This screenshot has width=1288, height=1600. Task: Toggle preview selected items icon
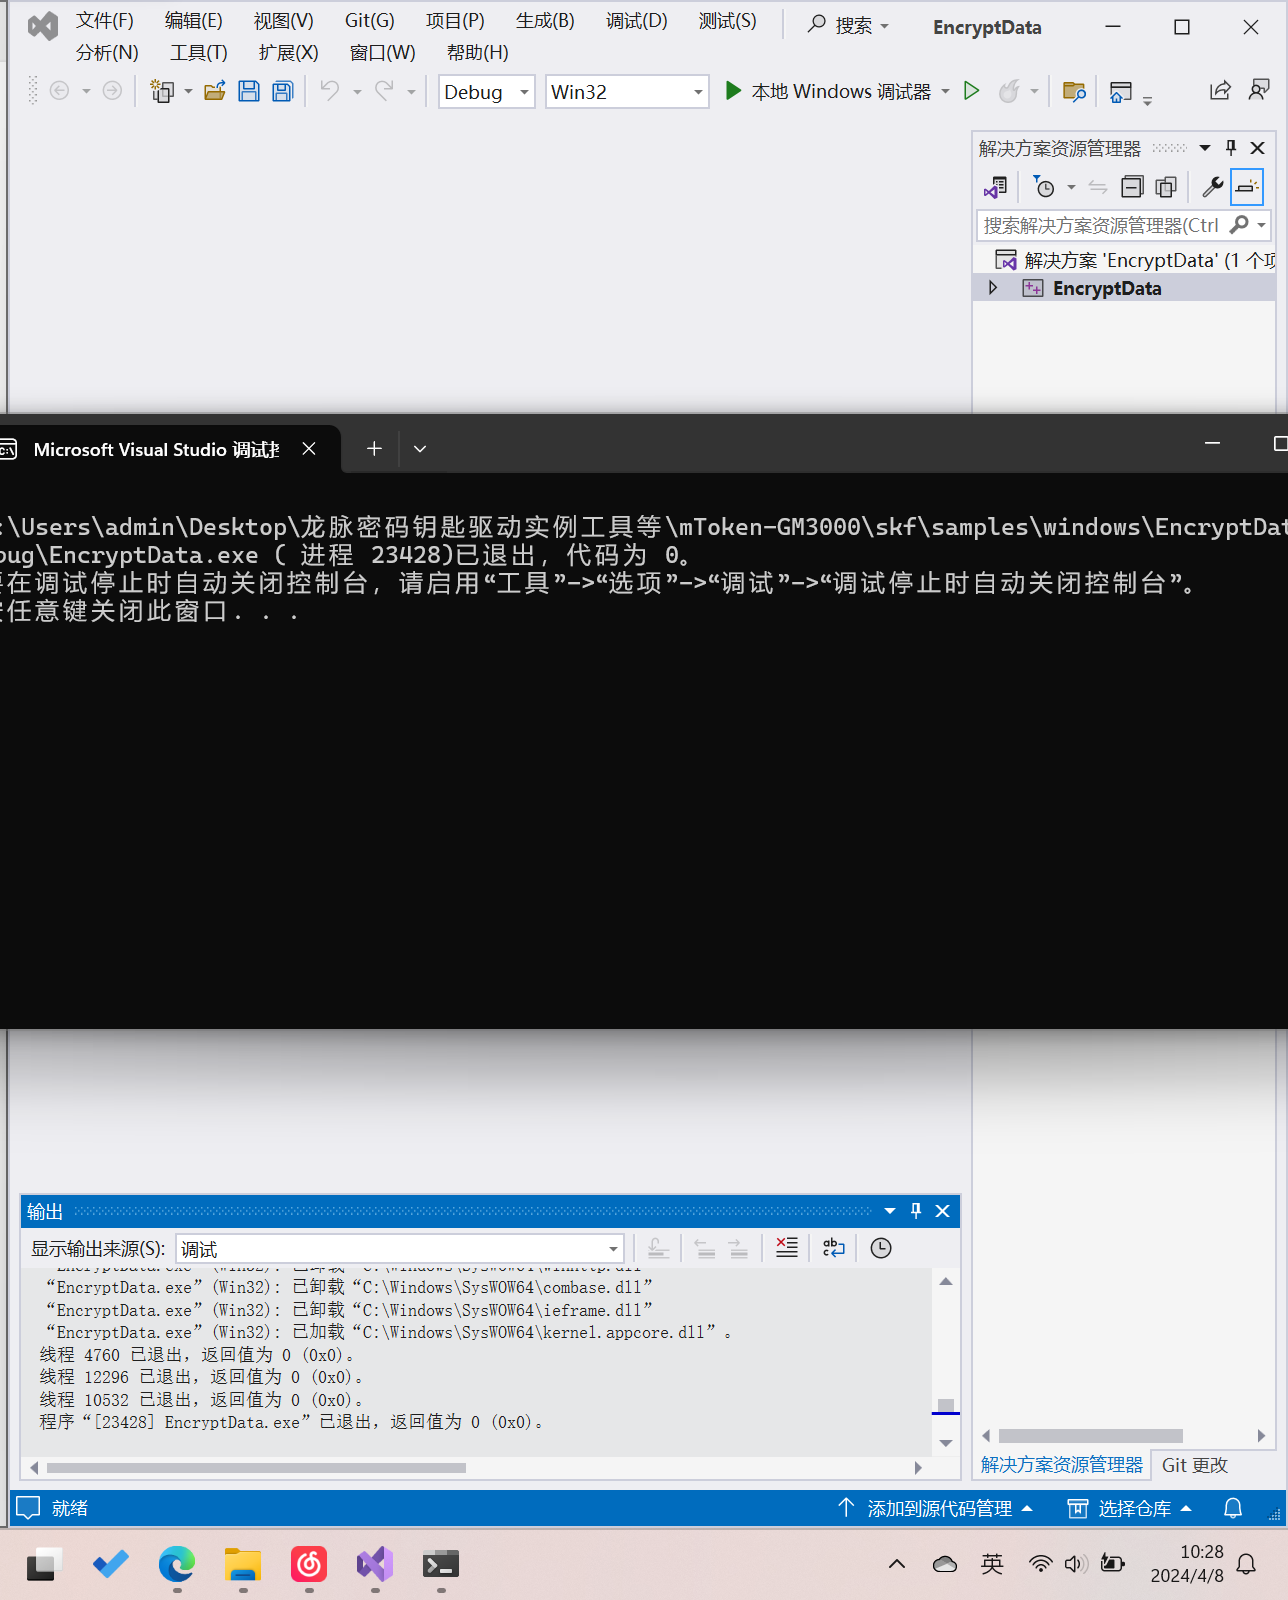pos(1247,187)
